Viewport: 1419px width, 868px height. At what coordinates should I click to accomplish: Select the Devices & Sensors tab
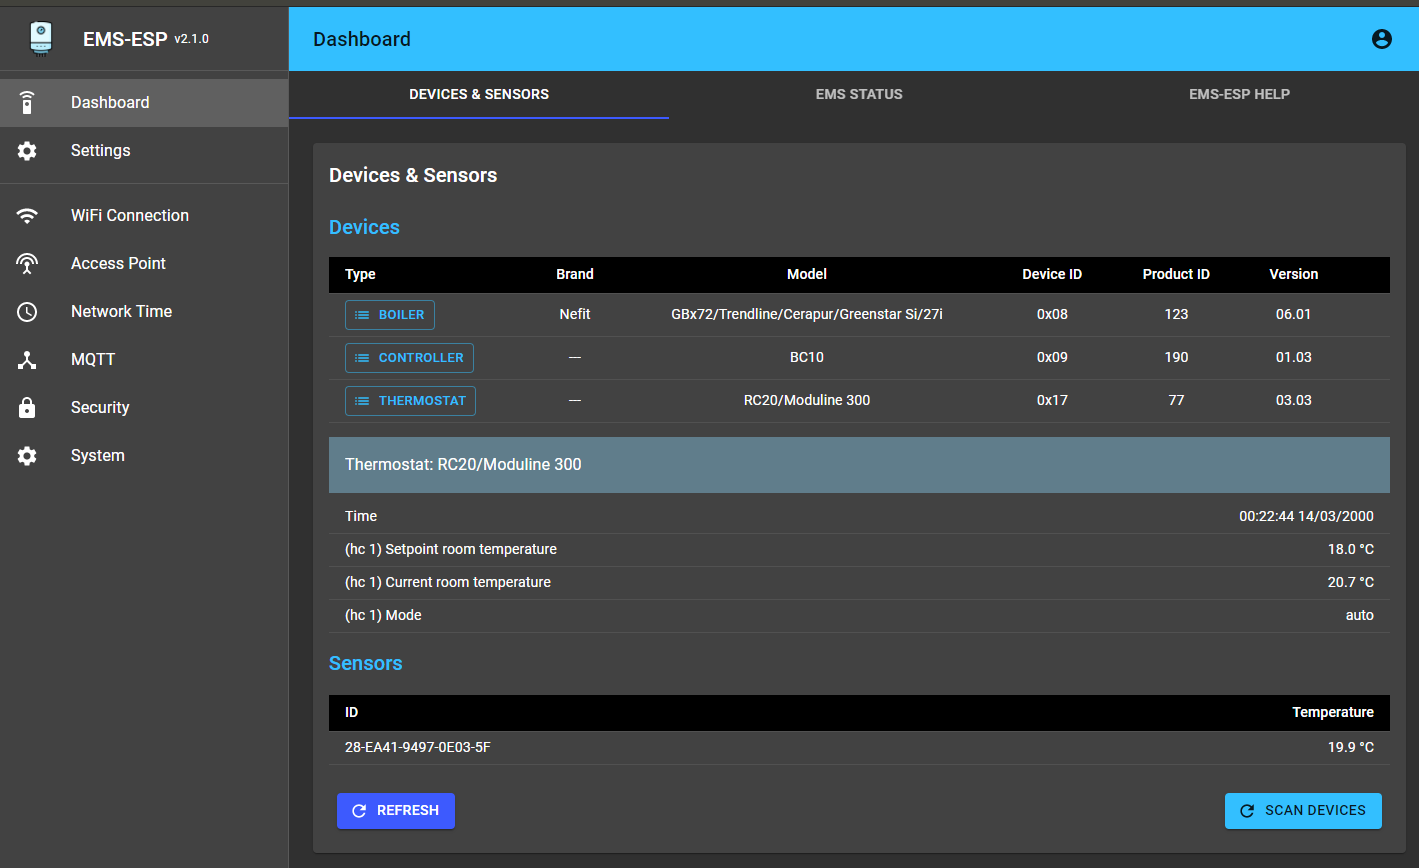(x=478, y=95)
